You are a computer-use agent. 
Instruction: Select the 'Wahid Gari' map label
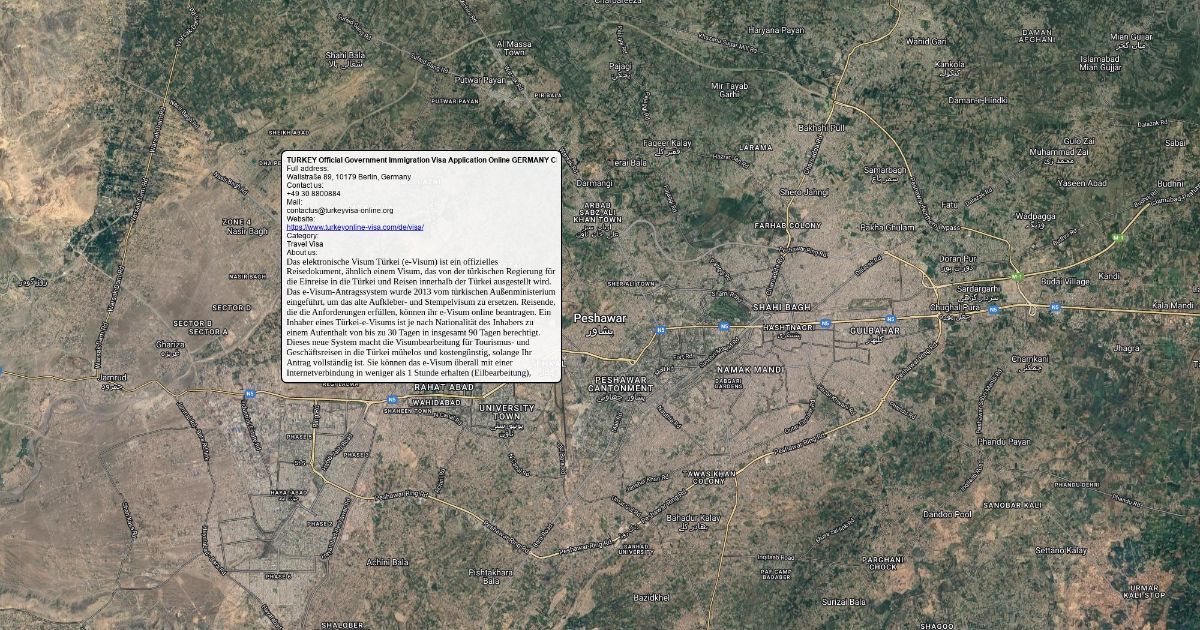(x=926, y=41)
